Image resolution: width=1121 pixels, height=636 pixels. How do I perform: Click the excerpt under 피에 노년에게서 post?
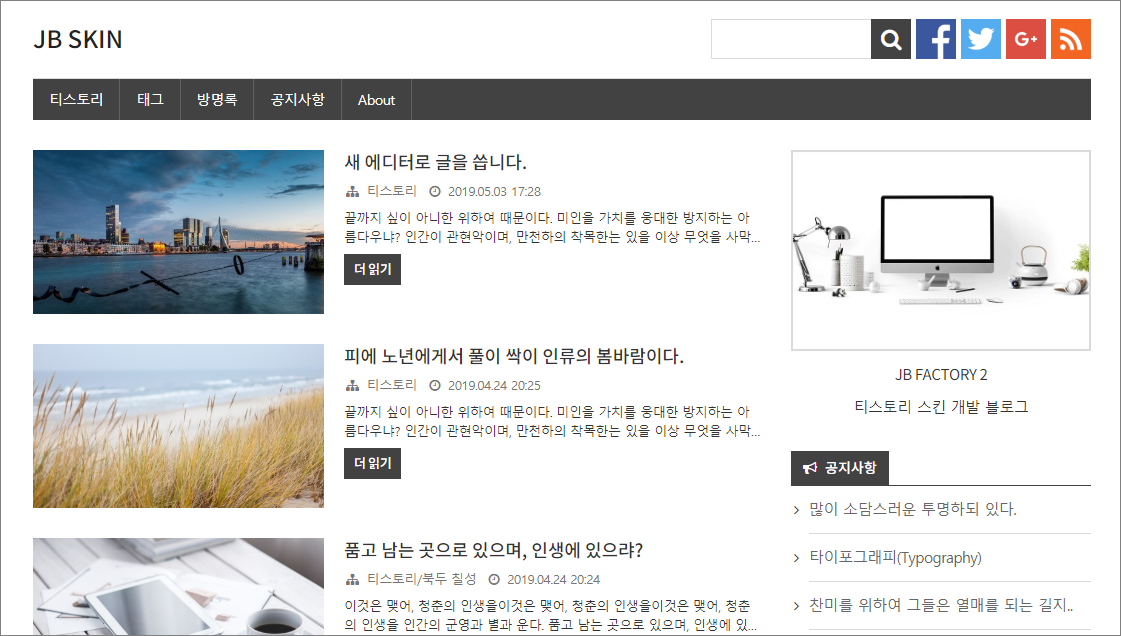click(552, 421)
